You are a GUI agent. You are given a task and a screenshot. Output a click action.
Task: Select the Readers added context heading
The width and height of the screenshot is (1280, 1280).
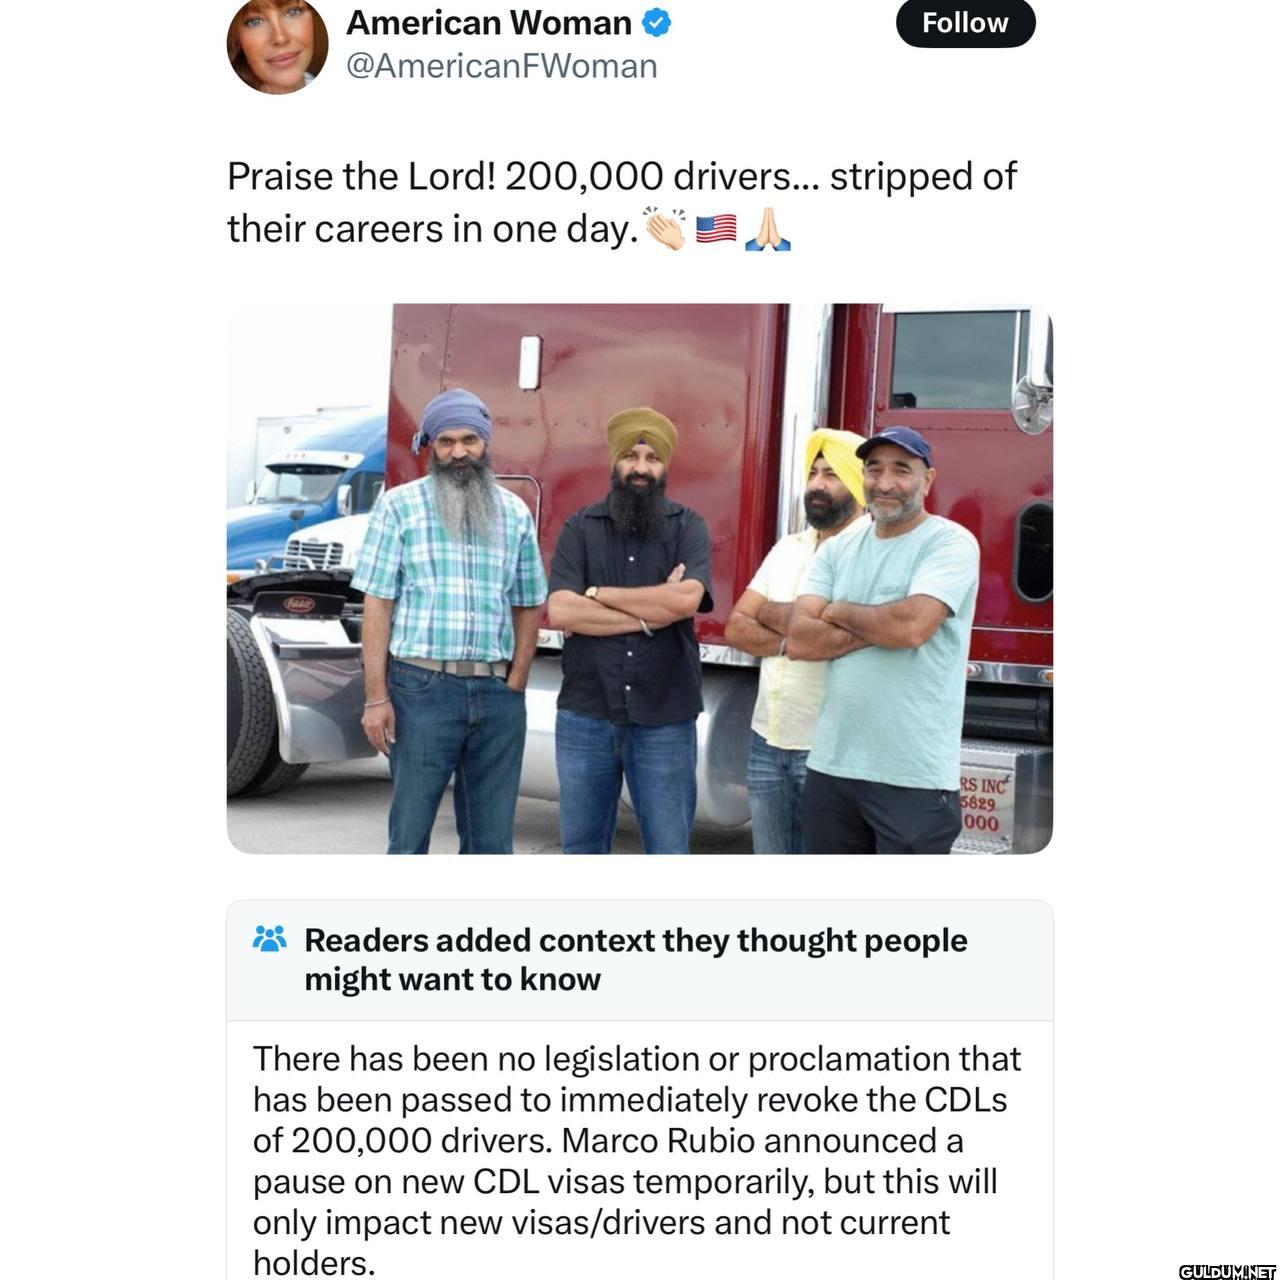(x=635, y=959)
